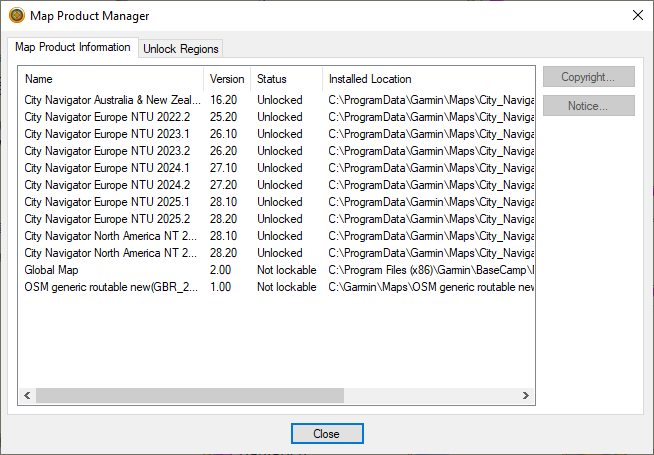654x455 pixels.
Task: Click Unlocked status for Europe NTU 2022.2
Action: tap(279, 117)
